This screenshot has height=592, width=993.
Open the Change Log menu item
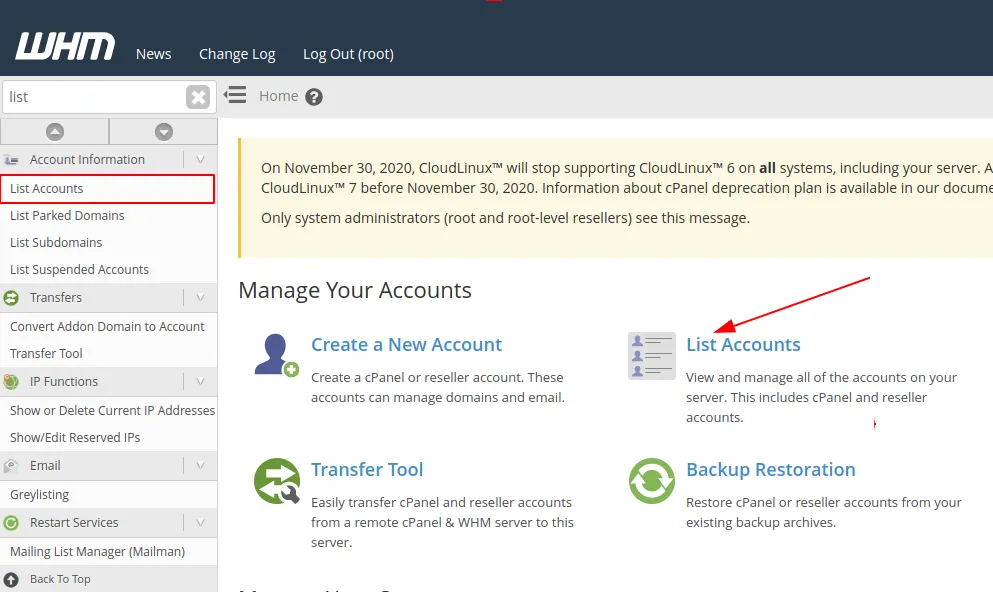237,54
